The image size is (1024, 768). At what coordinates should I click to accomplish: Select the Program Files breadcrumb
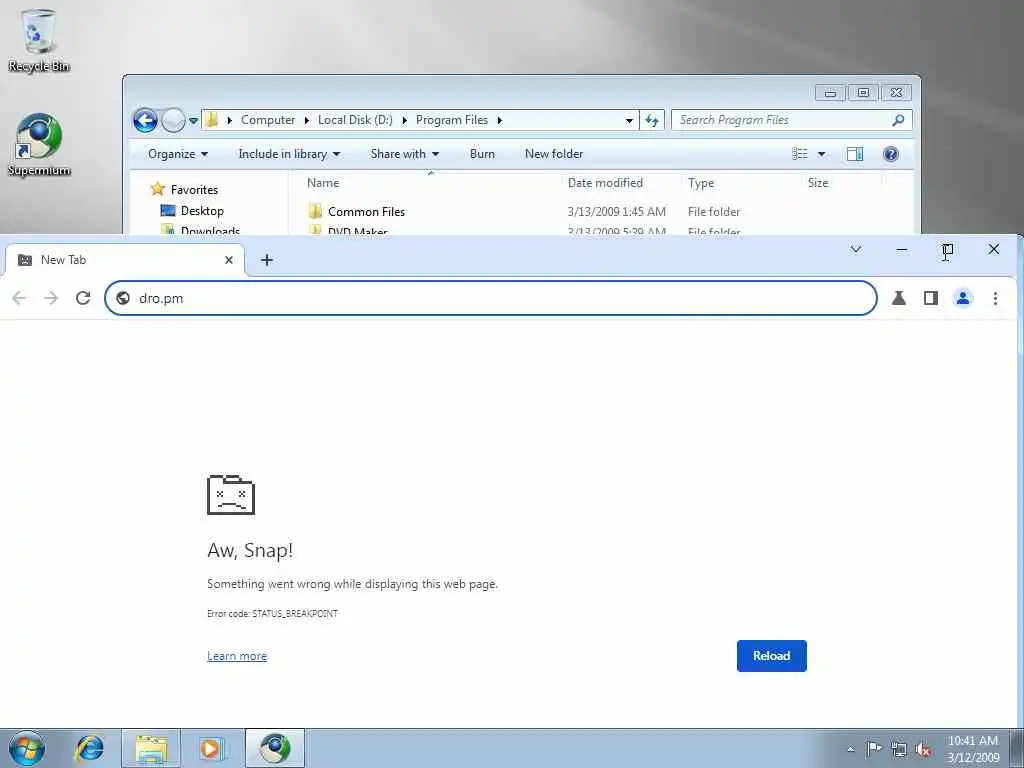pos(452,120)
